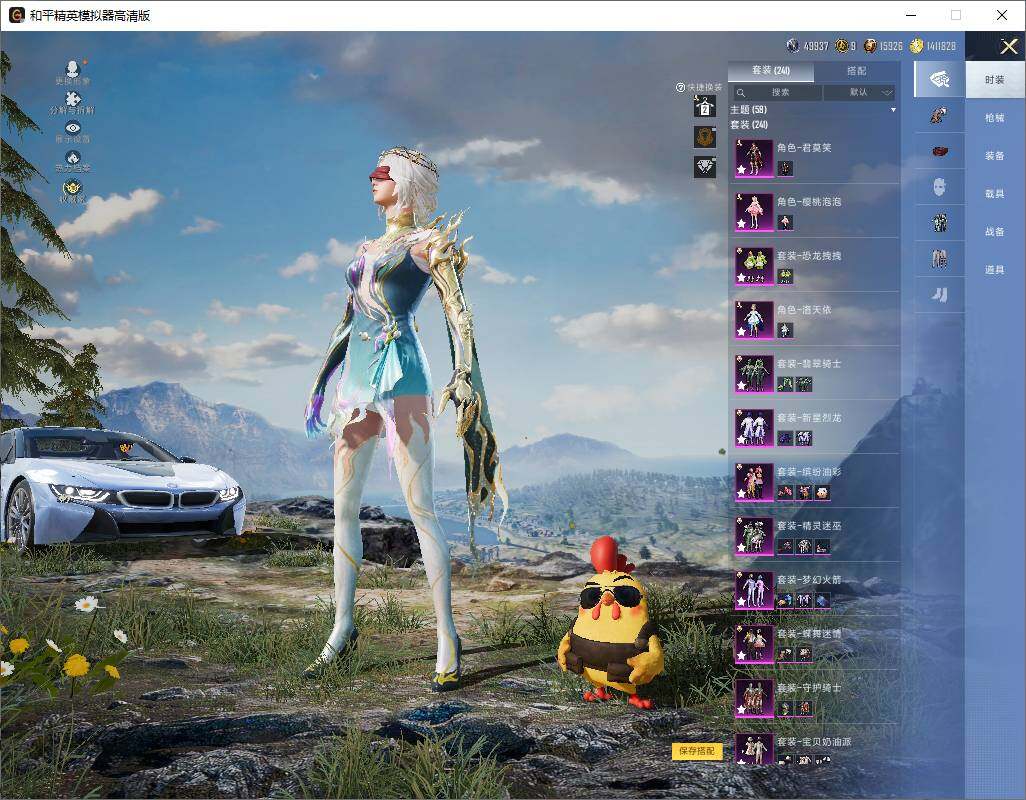The height and width of the screenshot is (800, 1026).
Task: Click the white BMW sports car
Action: tap(121, 487)
